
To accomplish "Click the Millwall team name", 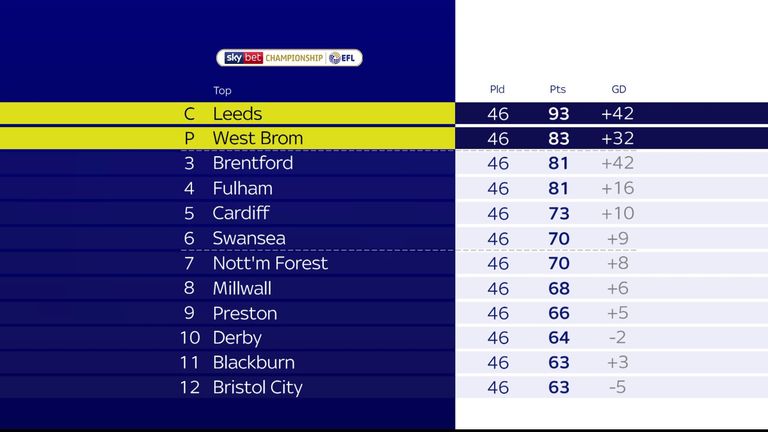I will 242,288.
